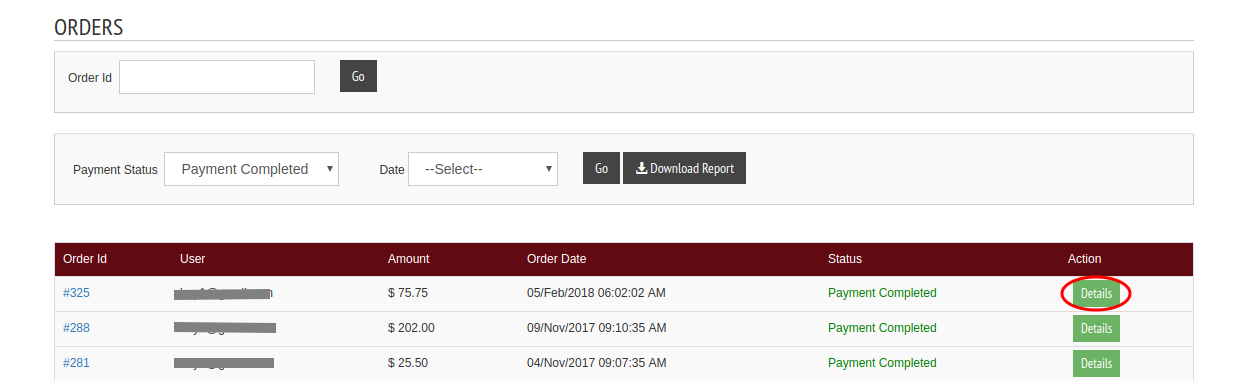This screenshot has height=381, width=1235.
Task: Click the Order Id search field
Action: 217,77
